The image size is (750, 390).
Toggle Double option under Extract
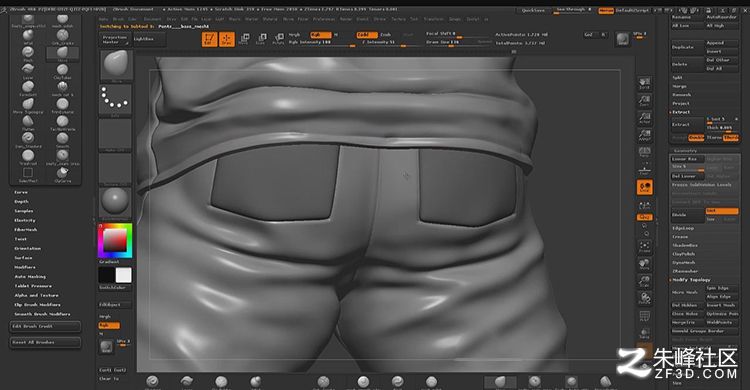tap(696, 138)
